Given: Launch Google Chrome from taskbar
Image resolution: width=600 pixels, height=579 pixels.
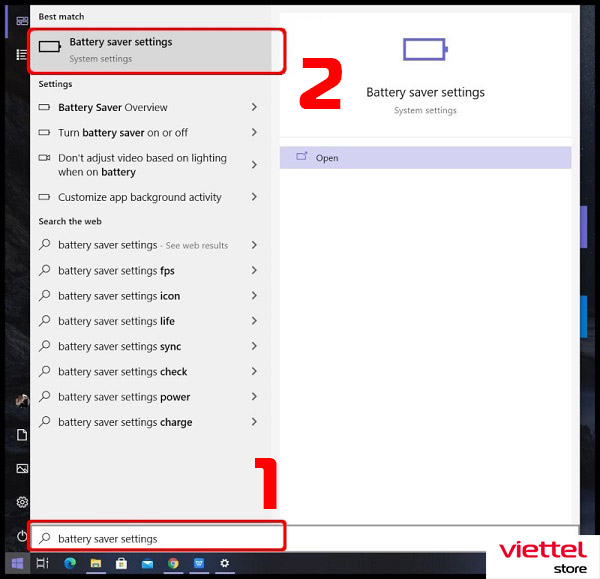Looking at the screenshot, I should point(173,563).
